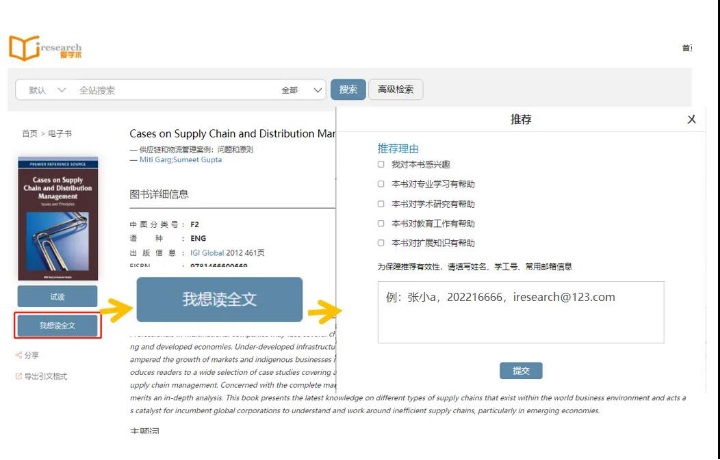Enable 本书对学术研究有帮助 checkbox
Image resolution: width=720 pixels, height=460 pixels.
click(381, 203)
